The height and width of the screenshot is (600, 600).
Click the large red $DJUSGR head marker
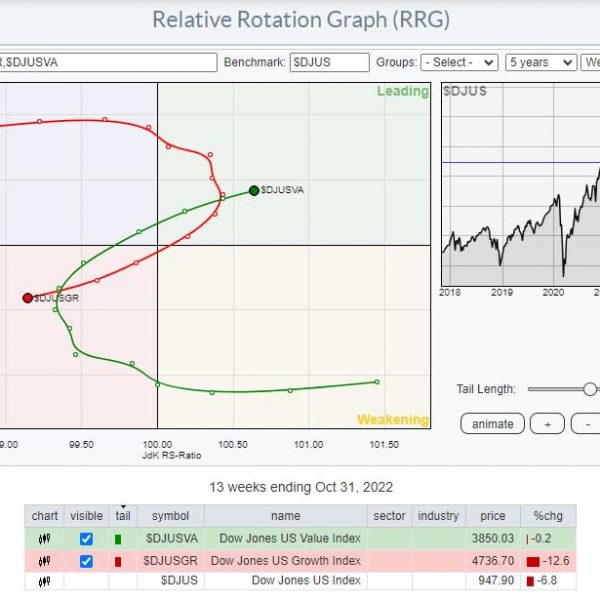tap(28, 298)
